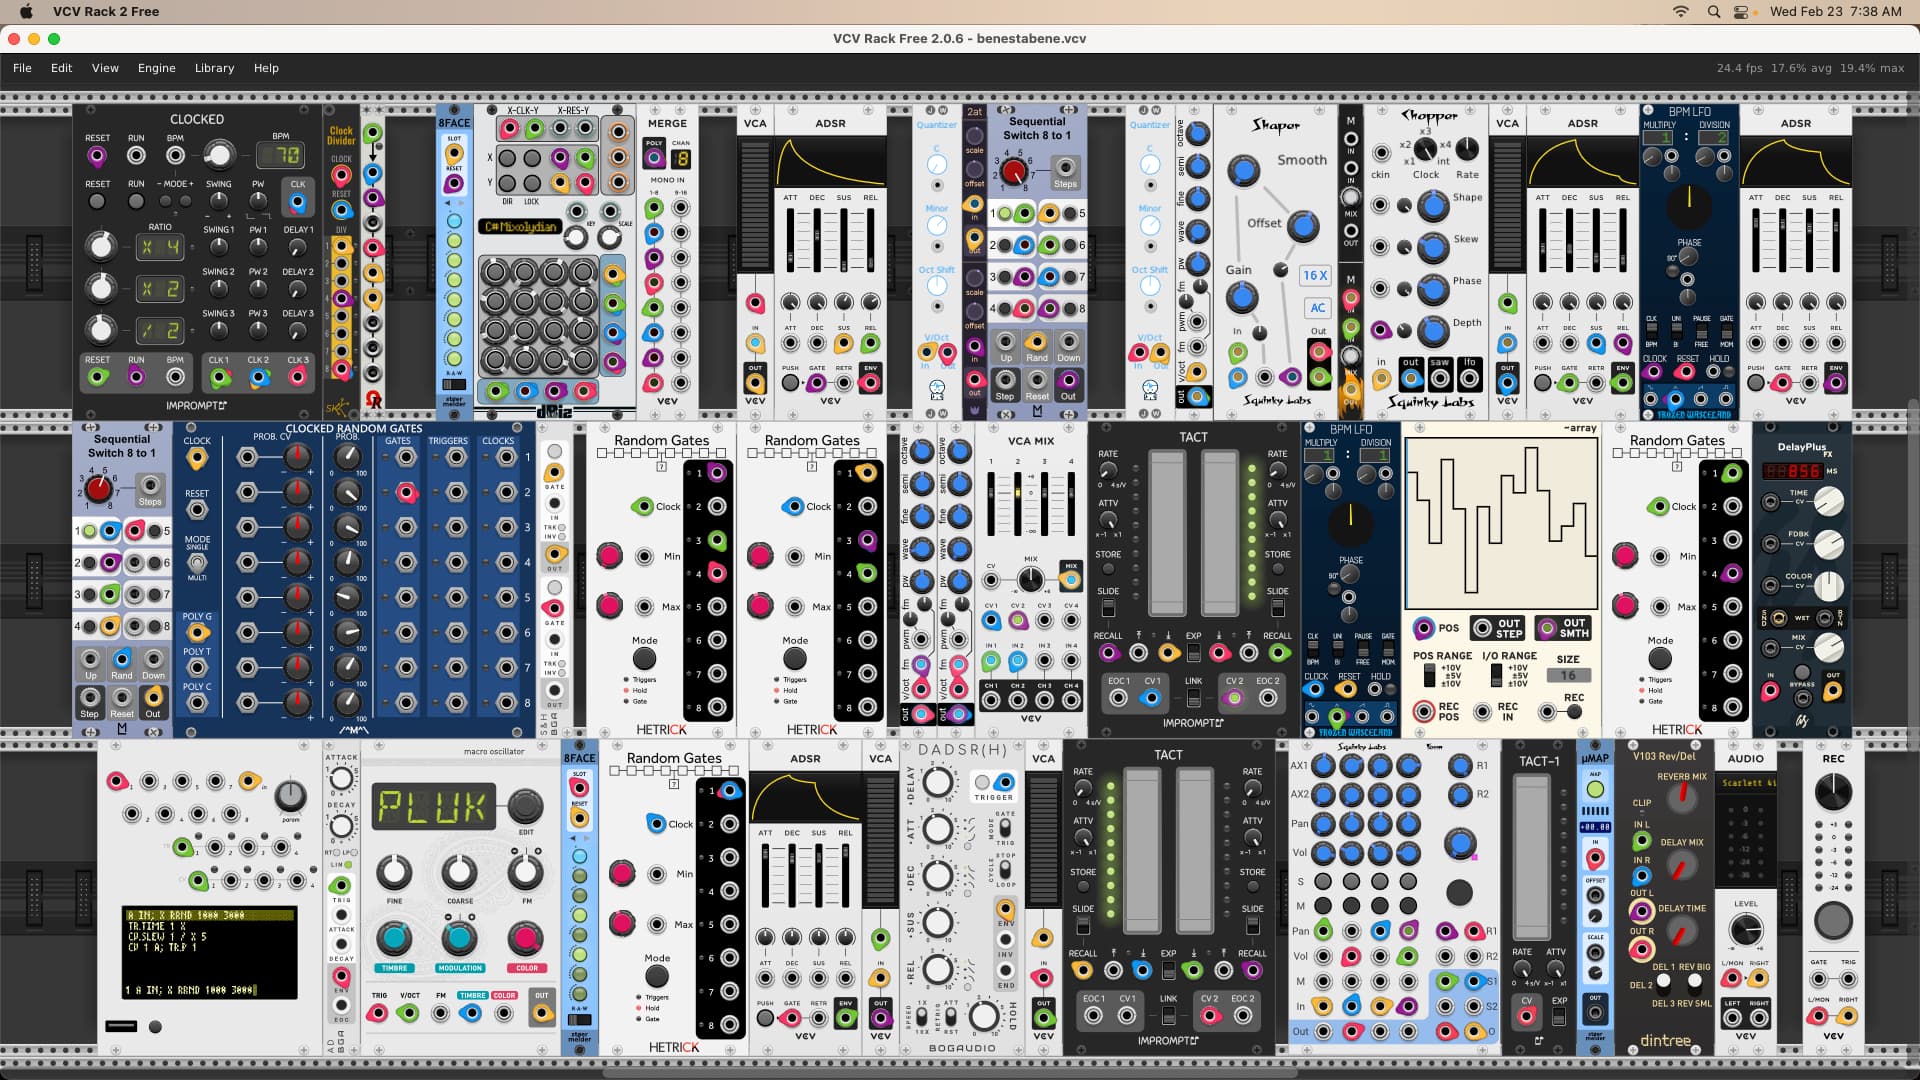
Task: Click the CLOCKED BPM display showing 70
Action: (x=281, y=155)
